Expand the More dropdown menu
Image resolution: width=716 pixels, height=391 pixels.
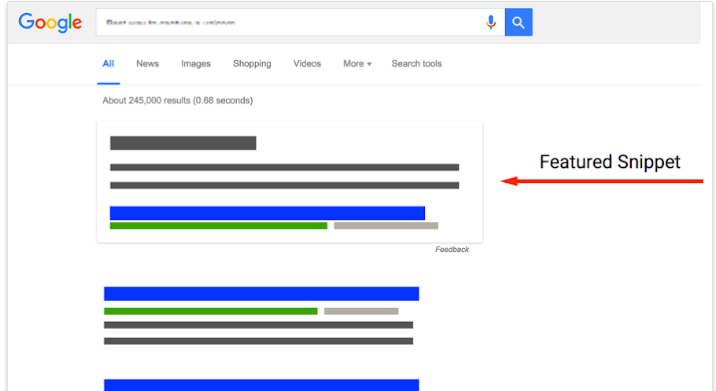point(357,63)
